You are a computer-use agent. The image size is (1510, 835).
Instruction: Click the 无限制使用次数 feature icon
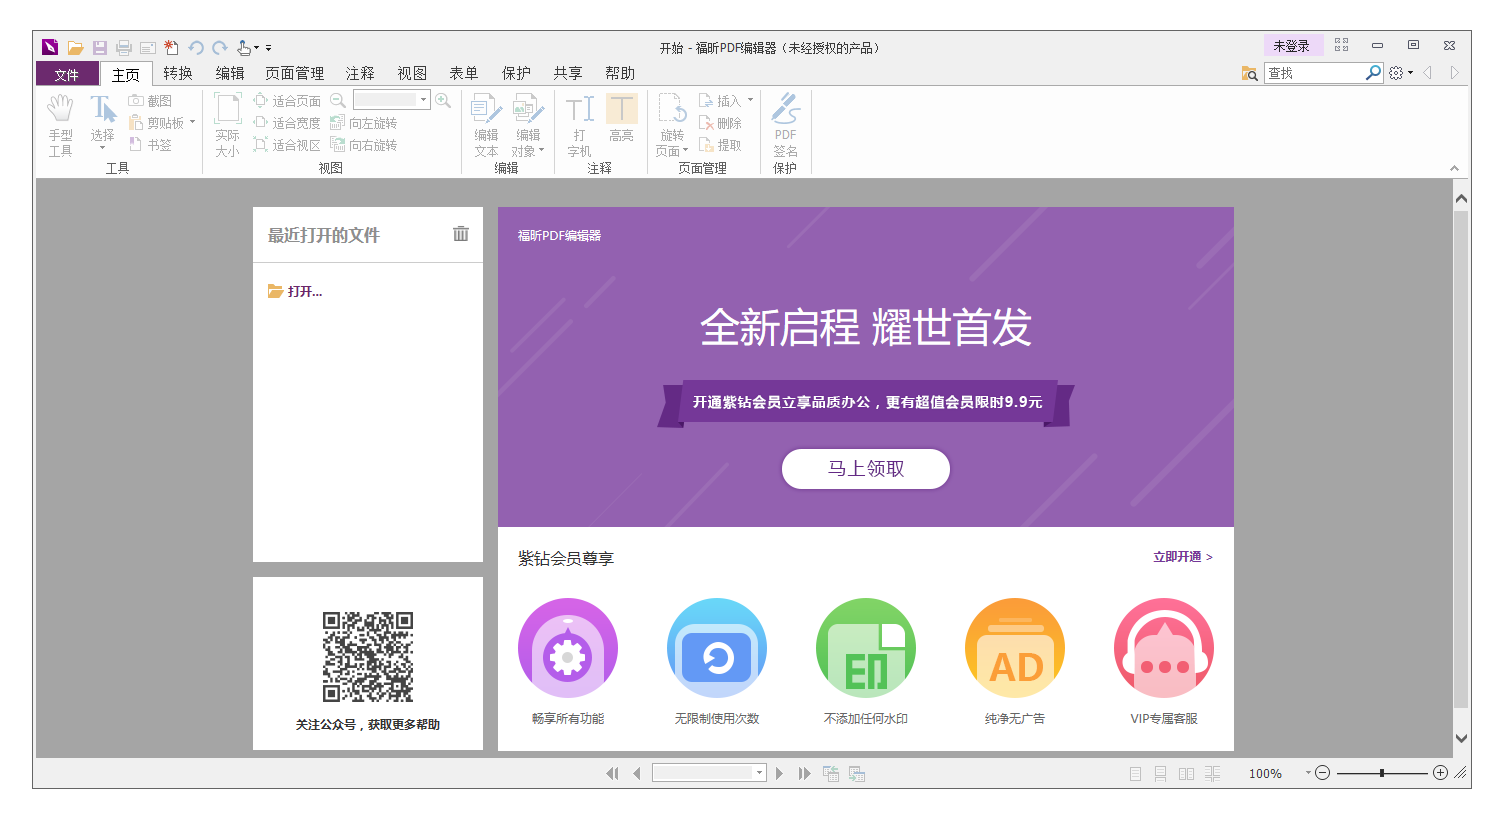[x=717, y=648]
